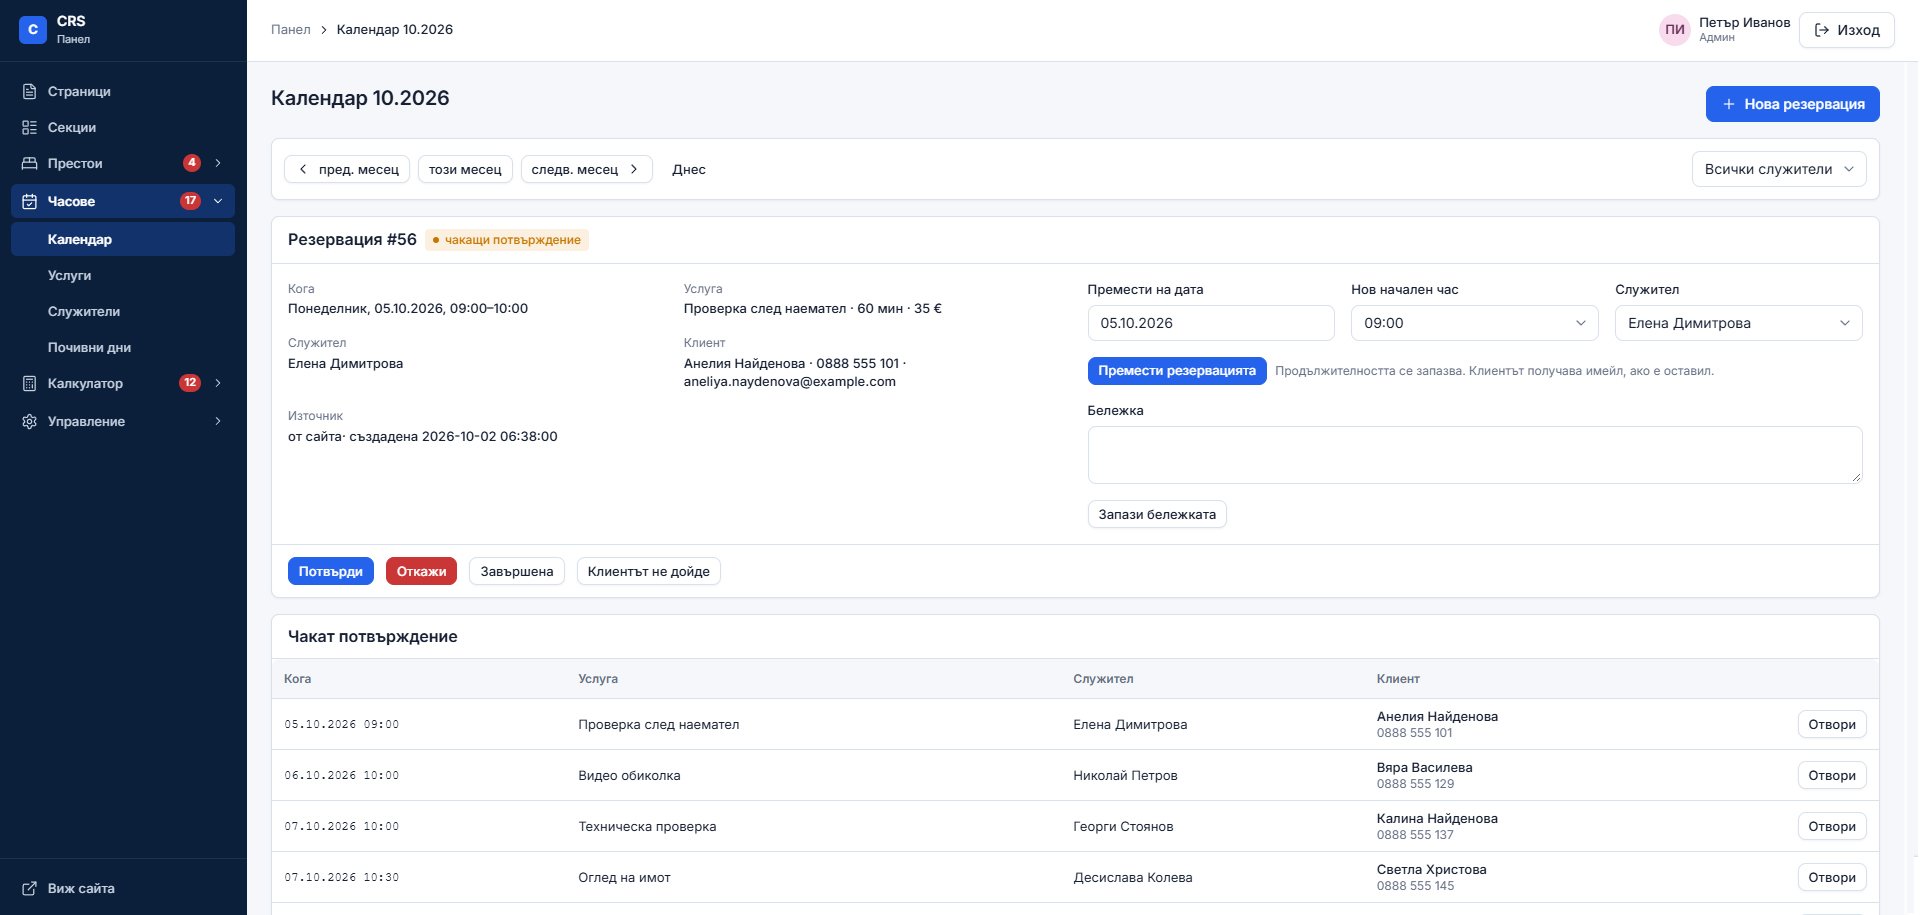
Task: Open Калина Найденова's reservation with Отвори
Action: tap(1832, 826)
